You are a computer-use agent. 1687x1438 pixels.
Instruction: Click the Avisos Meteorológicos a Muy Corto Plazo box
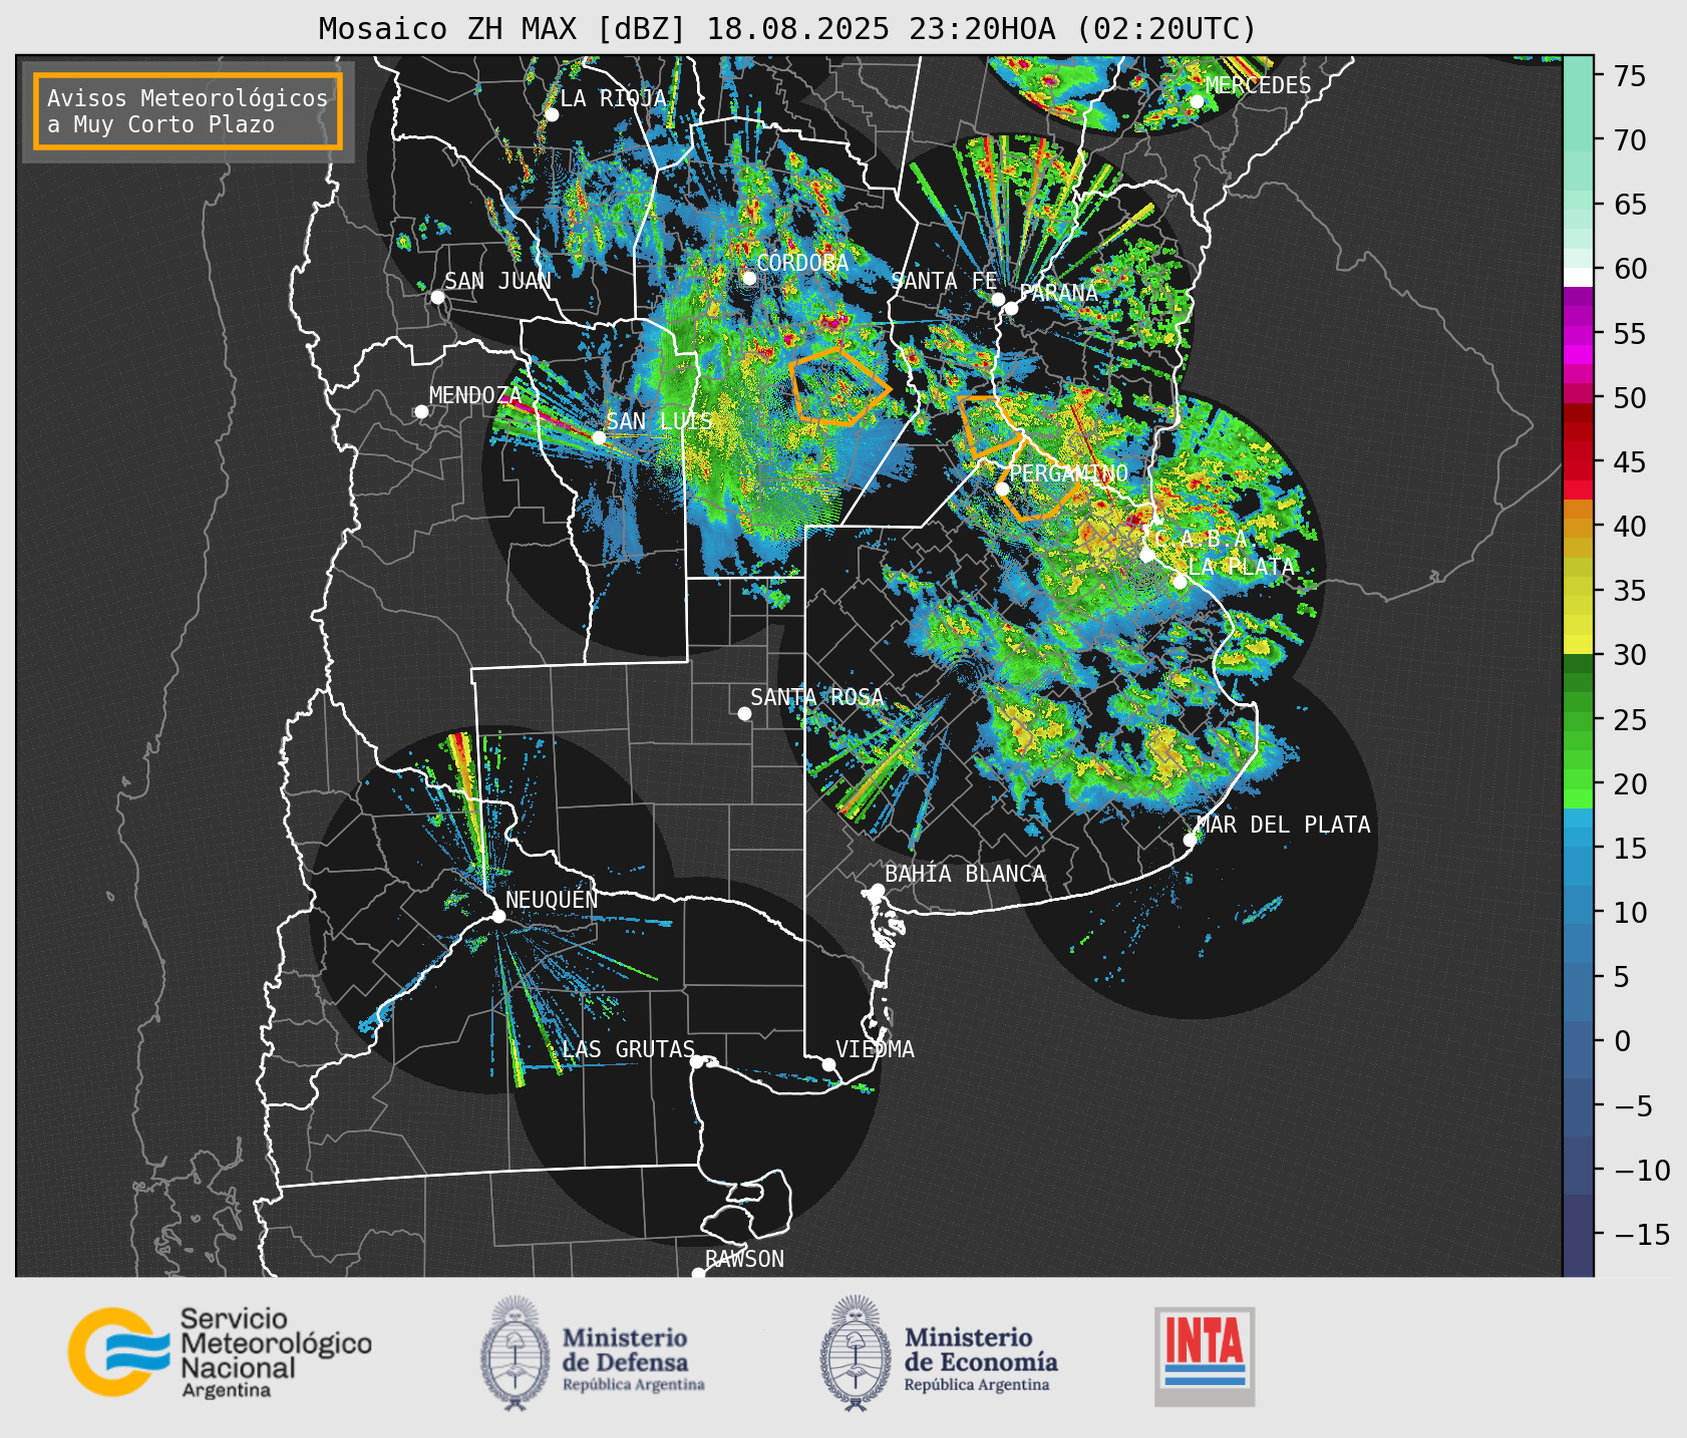click(x=188, y=111)
